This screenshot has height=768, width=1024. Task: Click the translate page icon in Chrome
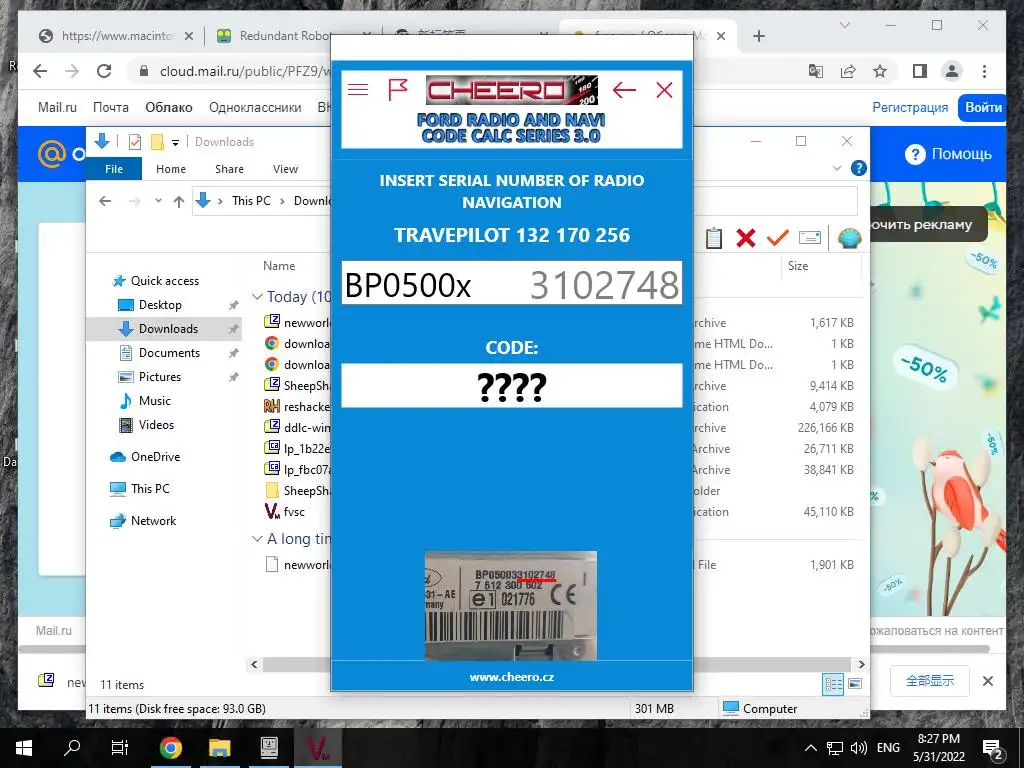point(816,71)
